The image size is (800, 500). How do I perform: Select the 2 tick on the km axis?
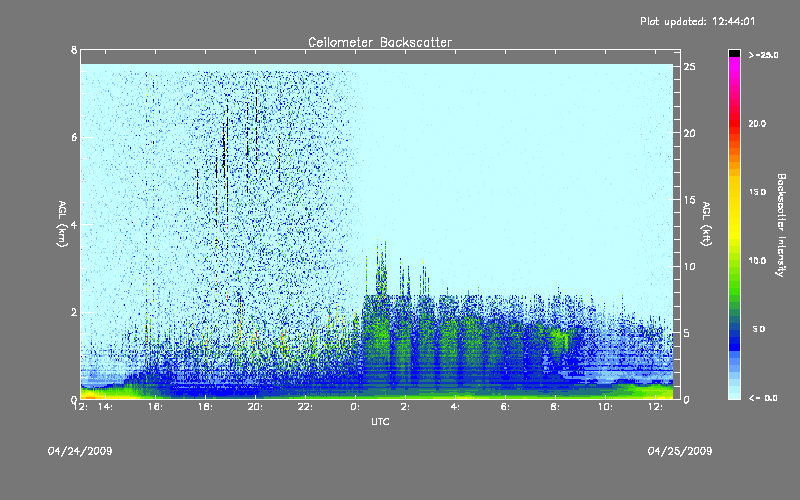(x=74, y=312)
